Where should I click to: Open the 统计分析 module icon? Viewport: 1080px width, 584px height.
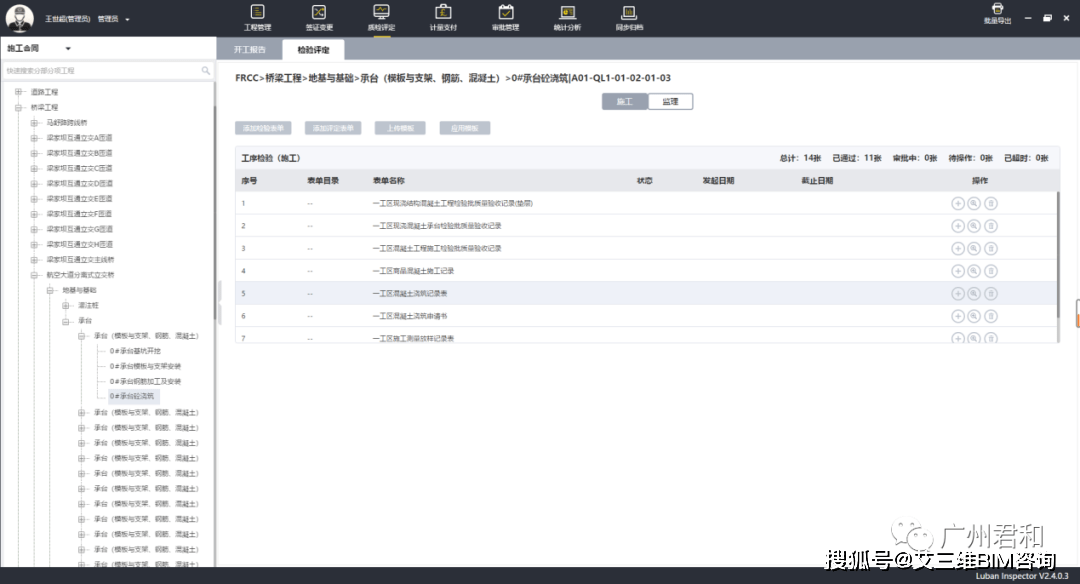click(568, 12)
